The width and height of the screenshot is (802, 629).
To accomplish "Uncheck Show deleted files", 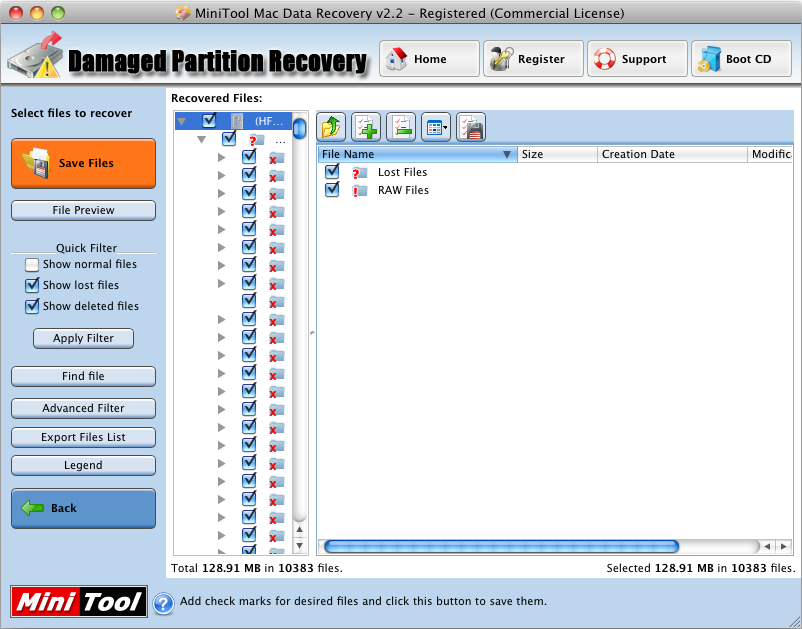I will coord(32,306).
